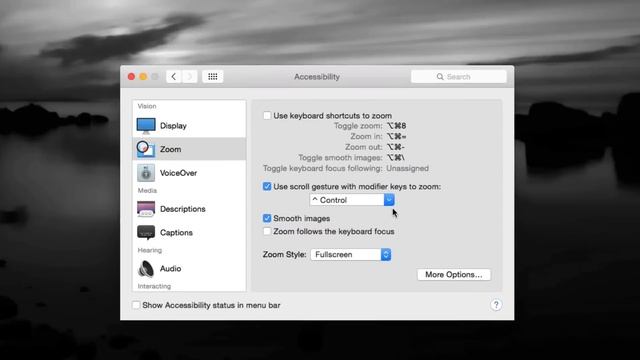Select Audio label in sidebar
The image size is (640, 360).
point(171,269)
